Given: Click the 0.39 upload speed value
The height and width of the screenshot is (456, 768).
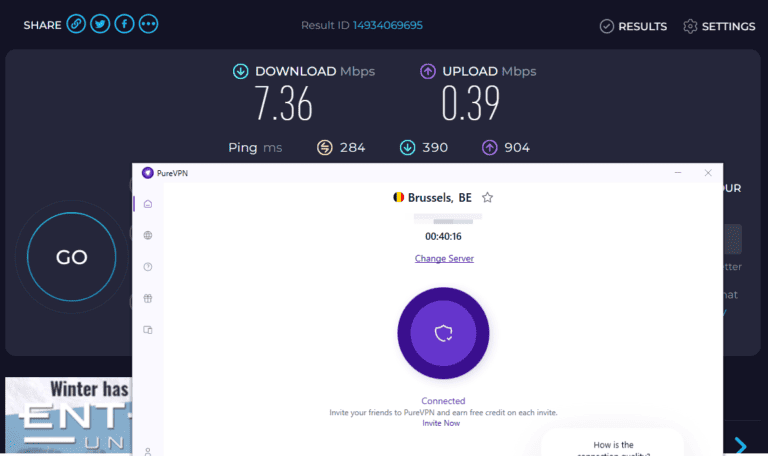Looking at the screenshot, I should (471, 103).
